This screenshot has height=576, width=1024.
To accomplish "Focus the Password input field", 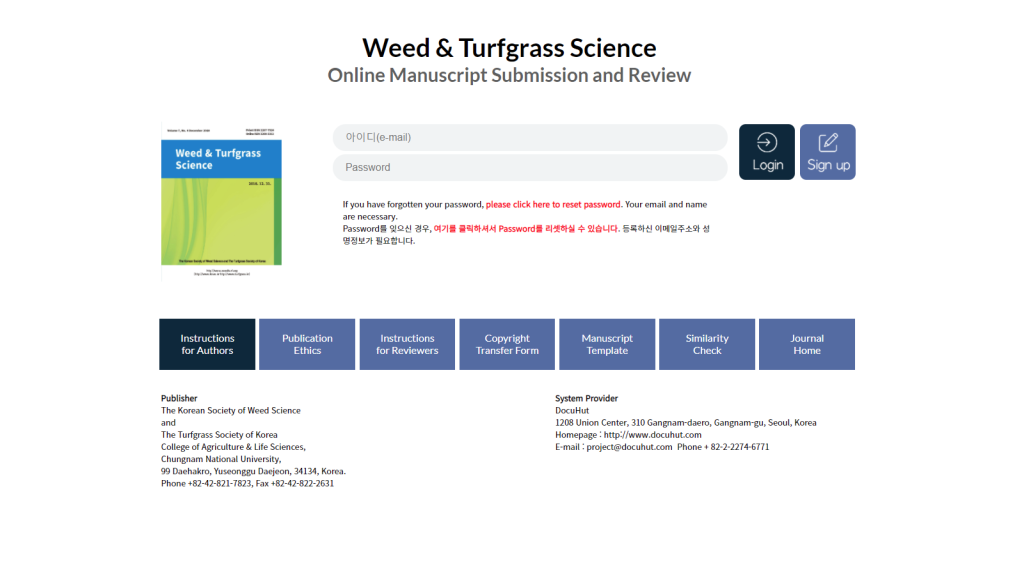I will (x=530, y=167).
